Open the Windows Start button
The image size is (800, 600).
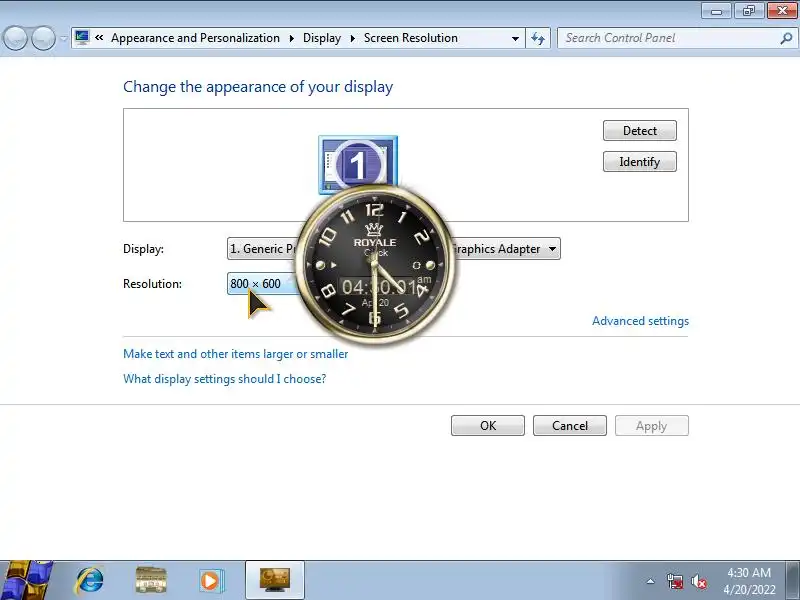tap(25, 581)
